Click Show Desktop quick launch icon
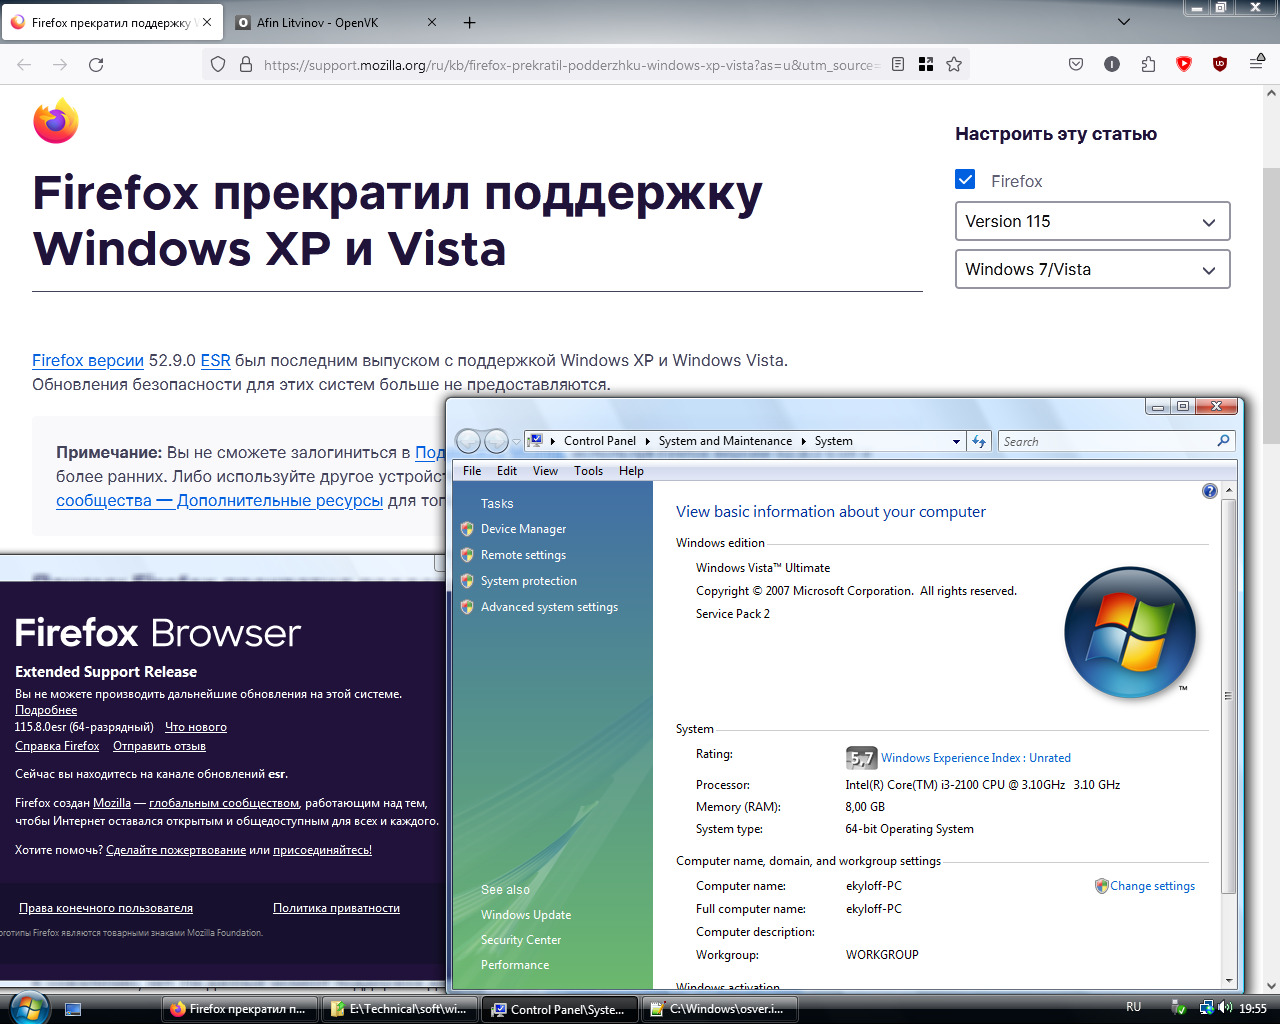Viewport: 1280px width, 1024px height. click(x=73, y=1009)
